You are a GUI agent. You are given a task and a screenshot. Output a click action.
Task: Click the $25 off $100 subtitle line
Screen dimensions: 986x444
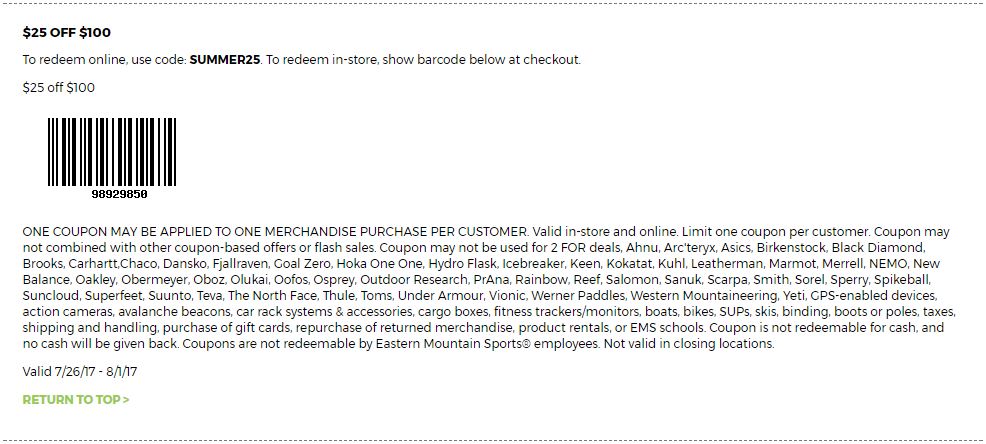pyautogui.click(x=59, y=87)
